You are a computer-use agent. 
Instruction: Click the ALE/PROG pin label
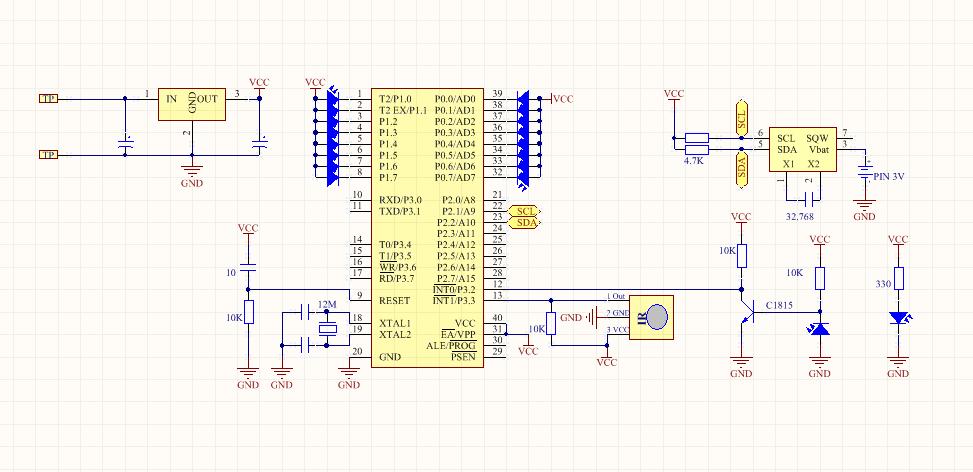point(451,345)
